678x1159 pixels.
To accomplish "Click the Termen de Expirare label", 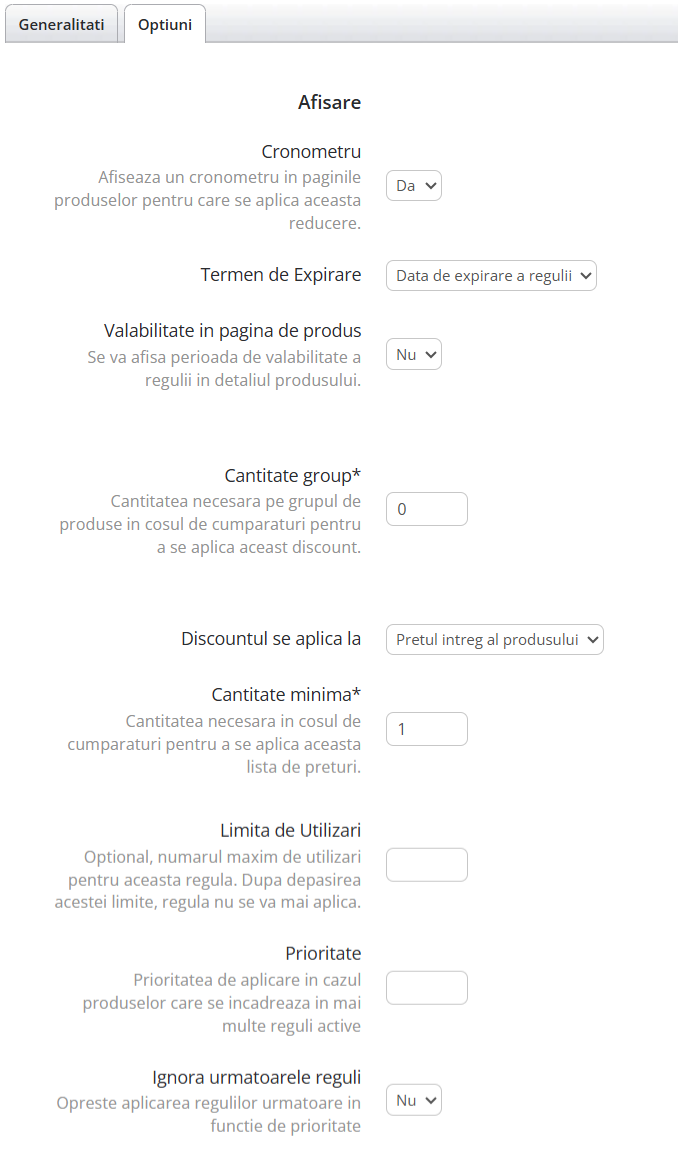I will click(x=281, y=274).
